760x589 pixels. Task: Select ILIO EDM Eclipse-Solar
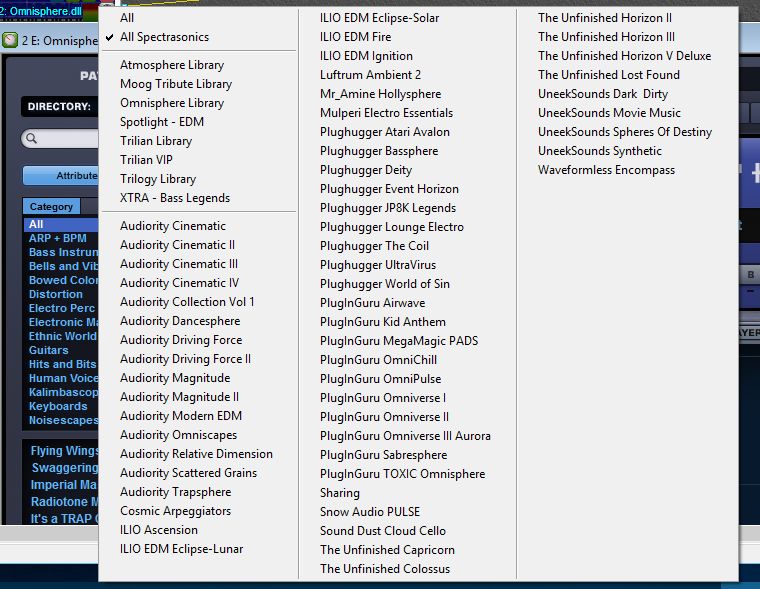coord(380,18)
